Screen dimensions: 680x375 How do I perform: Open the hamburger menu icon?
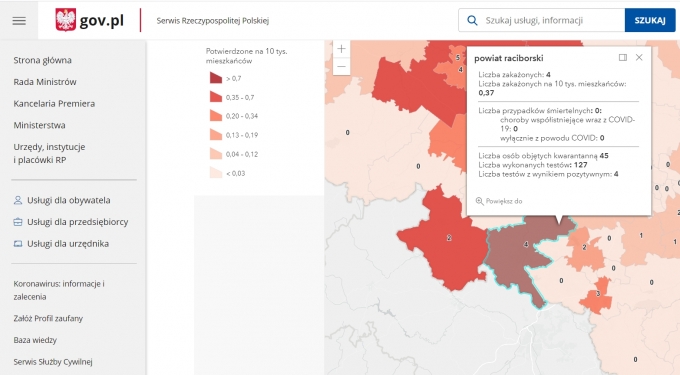point(19,21)
